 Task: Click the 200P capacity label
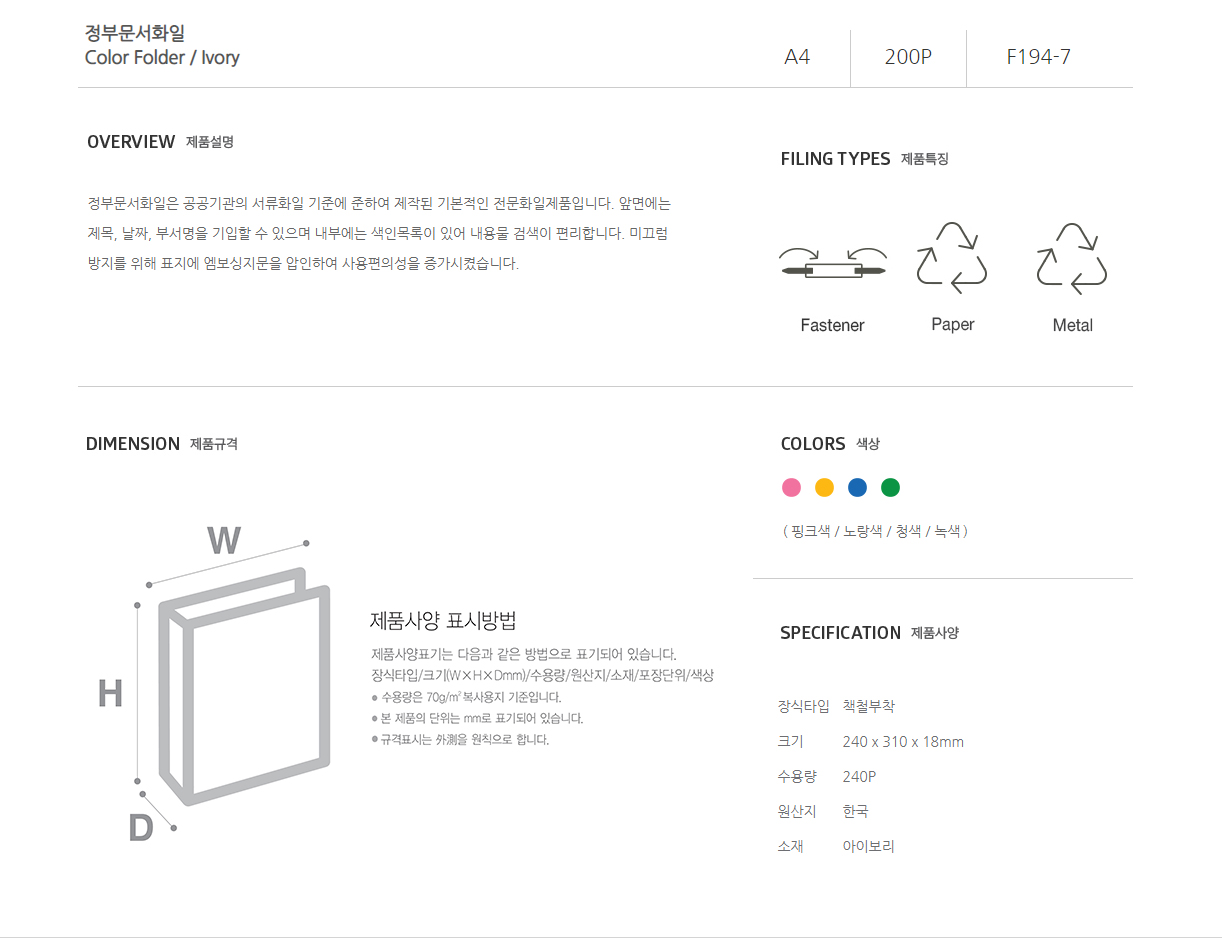[908, 57]
